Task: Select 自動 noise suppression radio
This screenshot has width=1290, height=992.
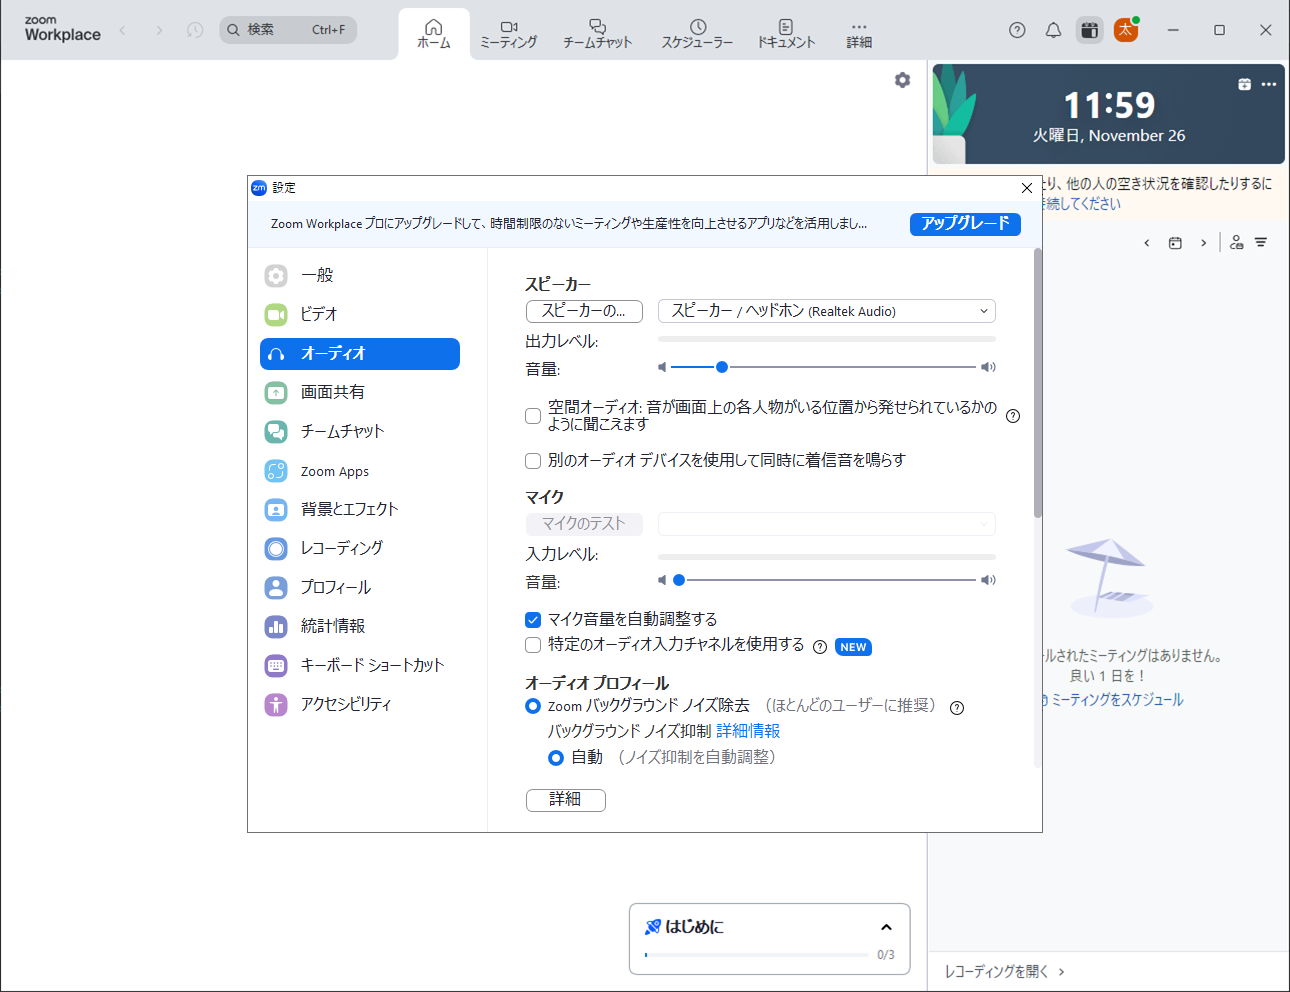Action: 556,758
